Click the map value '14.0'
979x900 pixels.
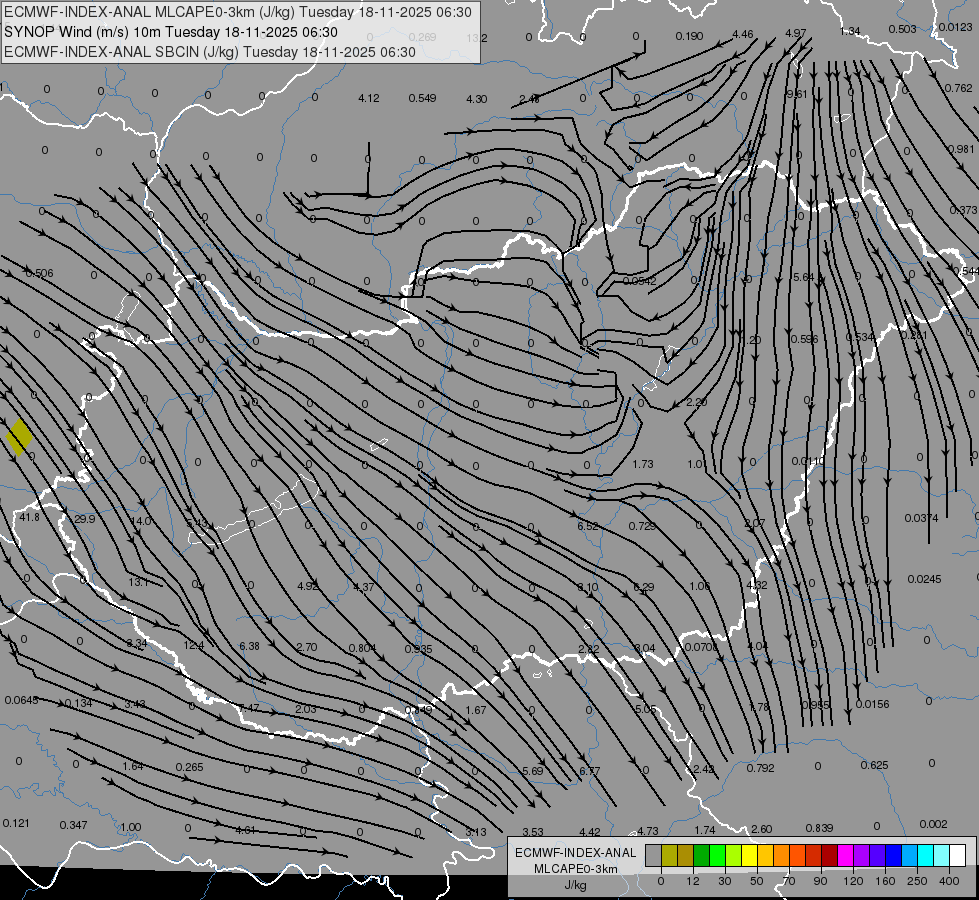pos(140,521)
